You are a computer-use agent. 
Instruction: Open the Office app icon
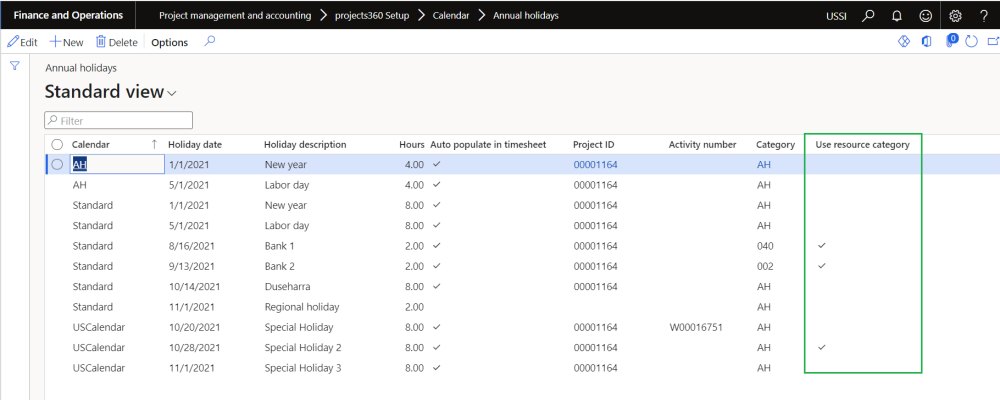(x=925, y=42)
